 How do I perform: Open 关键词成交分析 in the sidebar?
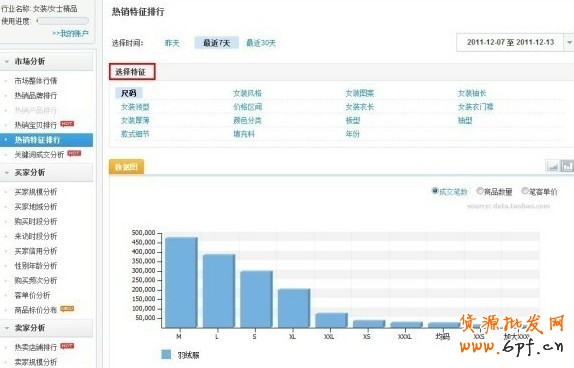point(39,155)
